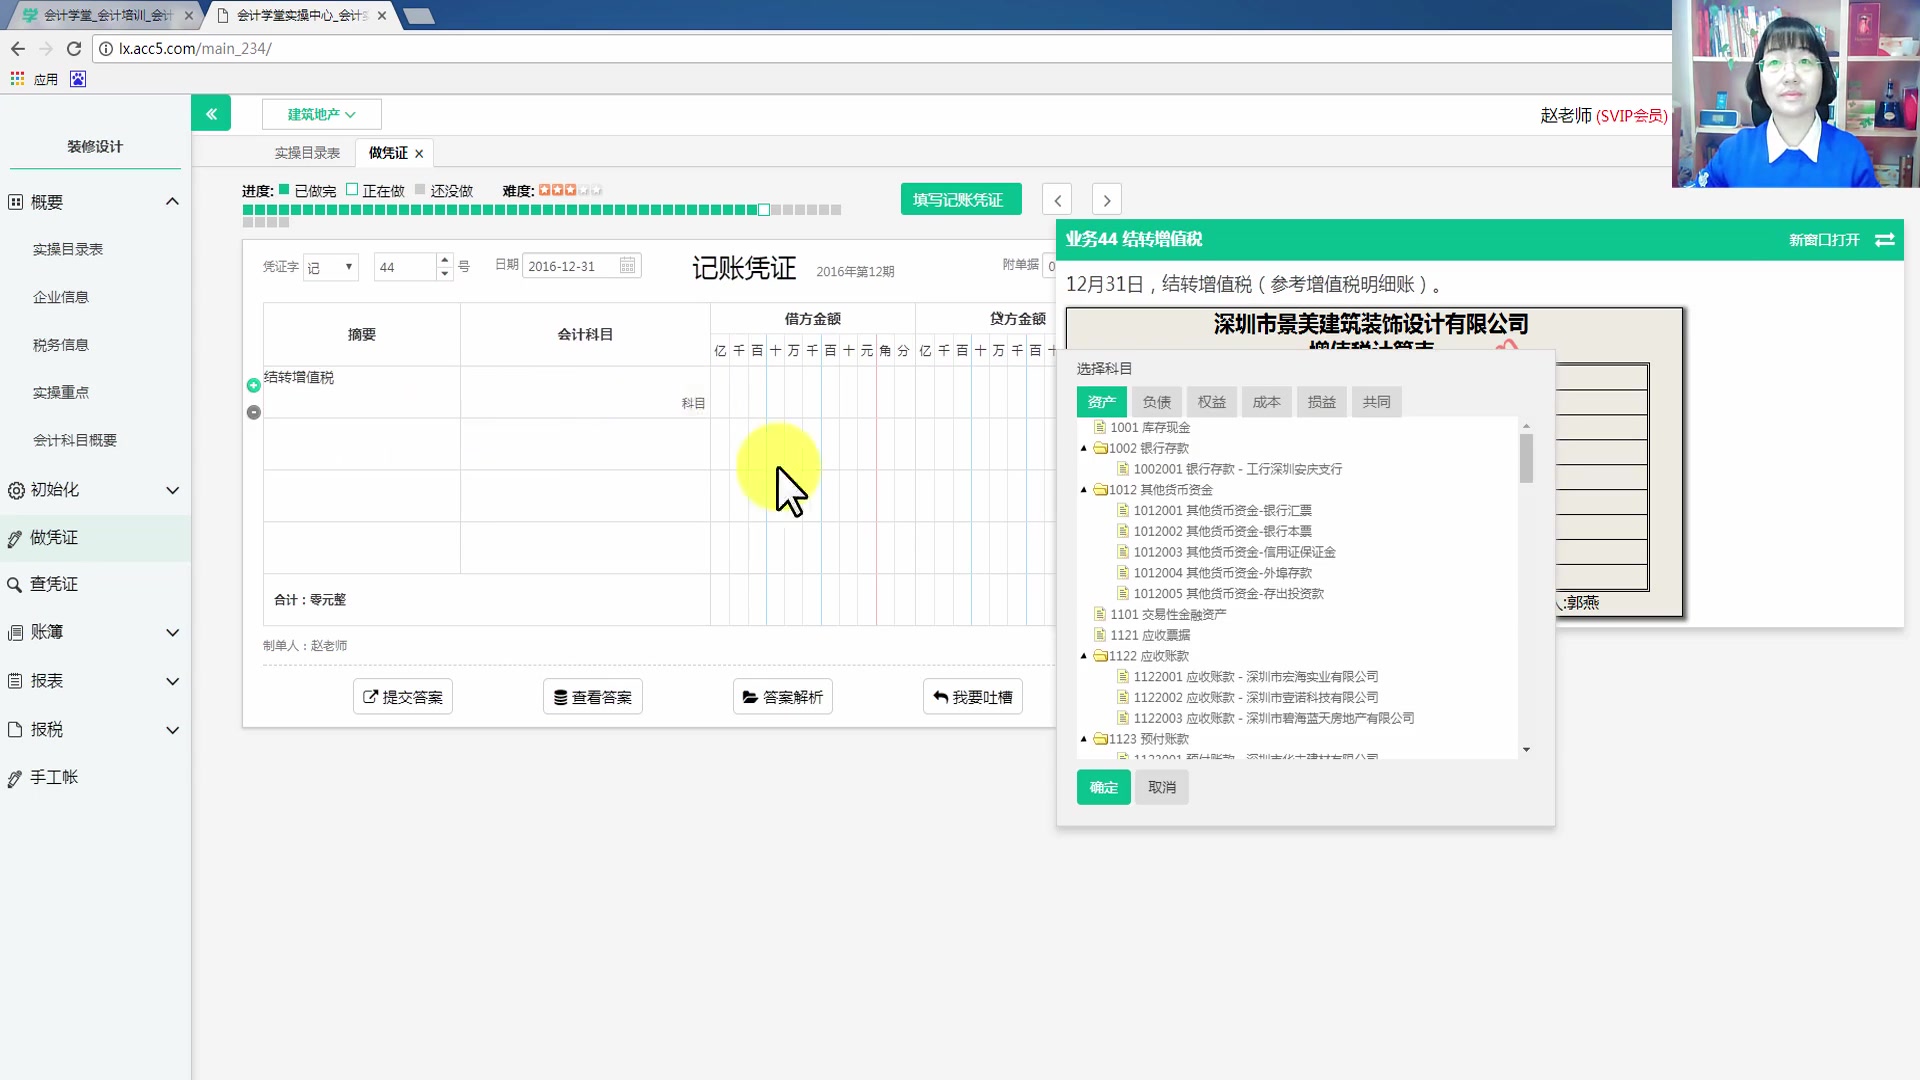Viewport: 1920px width, 1080px height.
Task: Select the 1001 库存现金 account entry
Action: pos(1150,427)
